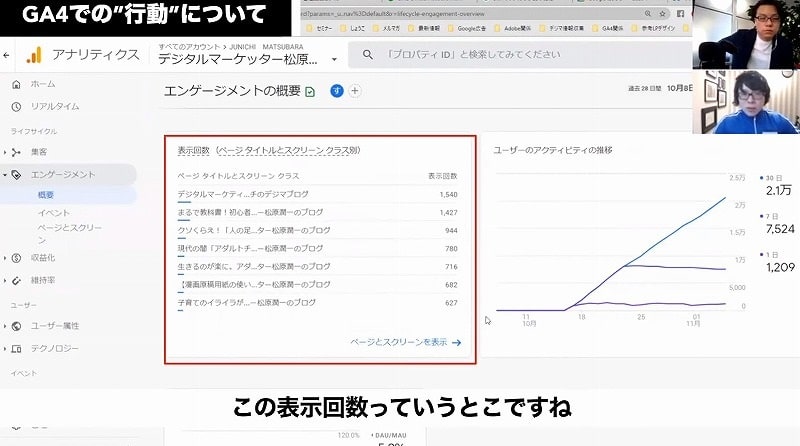Image resolution: width=800 pixels, height=446 pixels.
Task: Click the browser address bar URL
Action: tap(393, 14)
